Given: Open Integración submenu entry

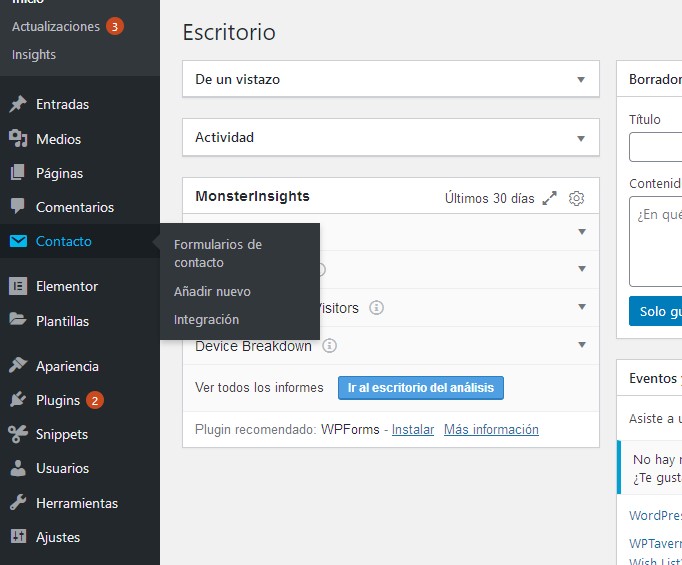Looking at the screenshot, I should [206, 320].
